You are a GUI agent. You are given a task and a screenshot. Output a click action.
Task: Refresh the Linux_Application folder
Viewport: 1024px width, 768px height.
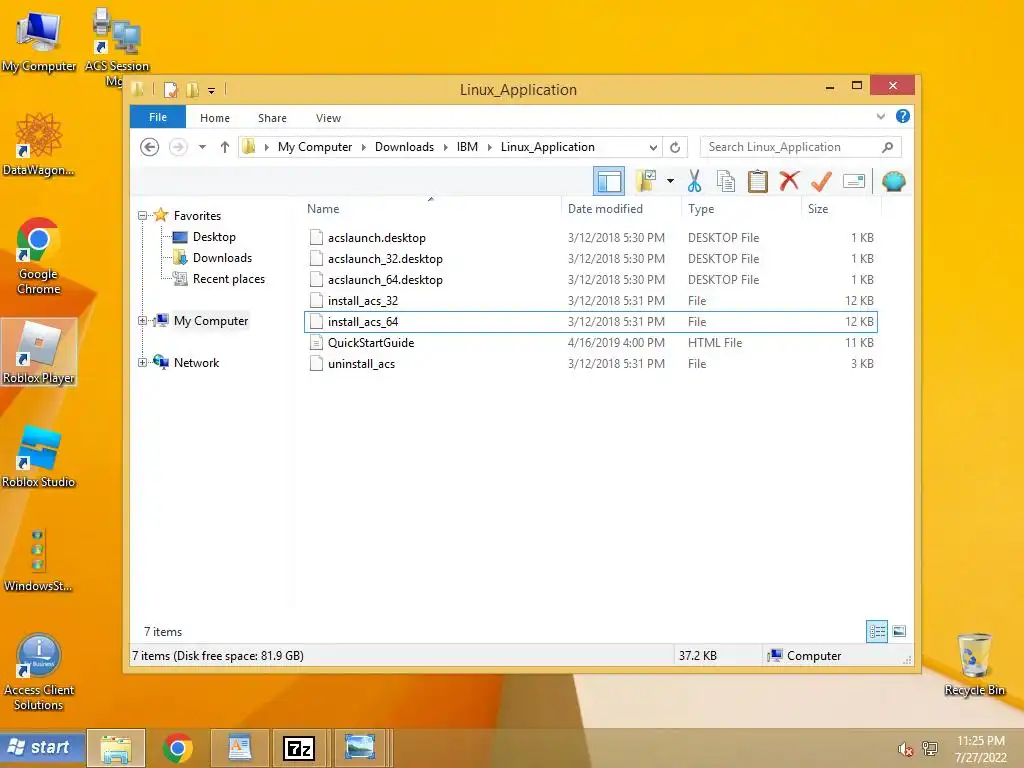point(675,148)
